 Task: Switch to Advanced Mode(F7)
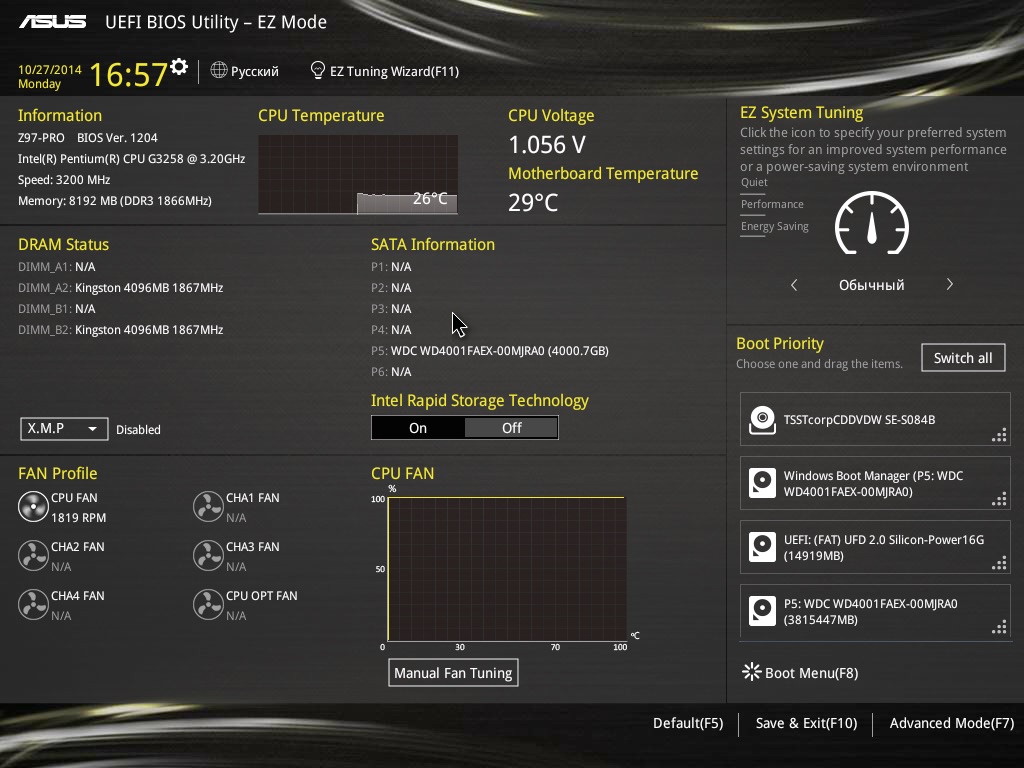coord(952,723)
